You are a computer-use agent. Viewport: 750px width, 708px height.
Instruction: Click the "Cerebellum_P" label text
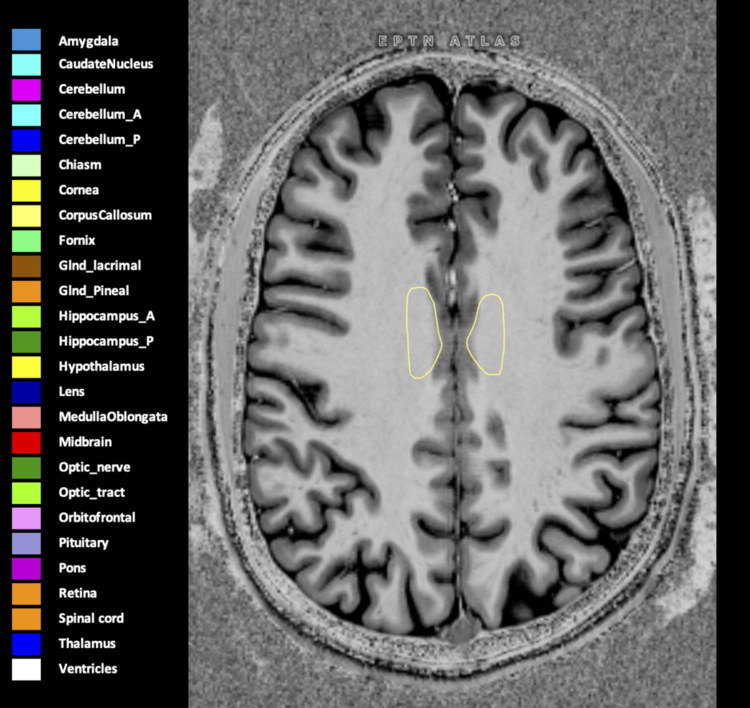pos(99,140)
